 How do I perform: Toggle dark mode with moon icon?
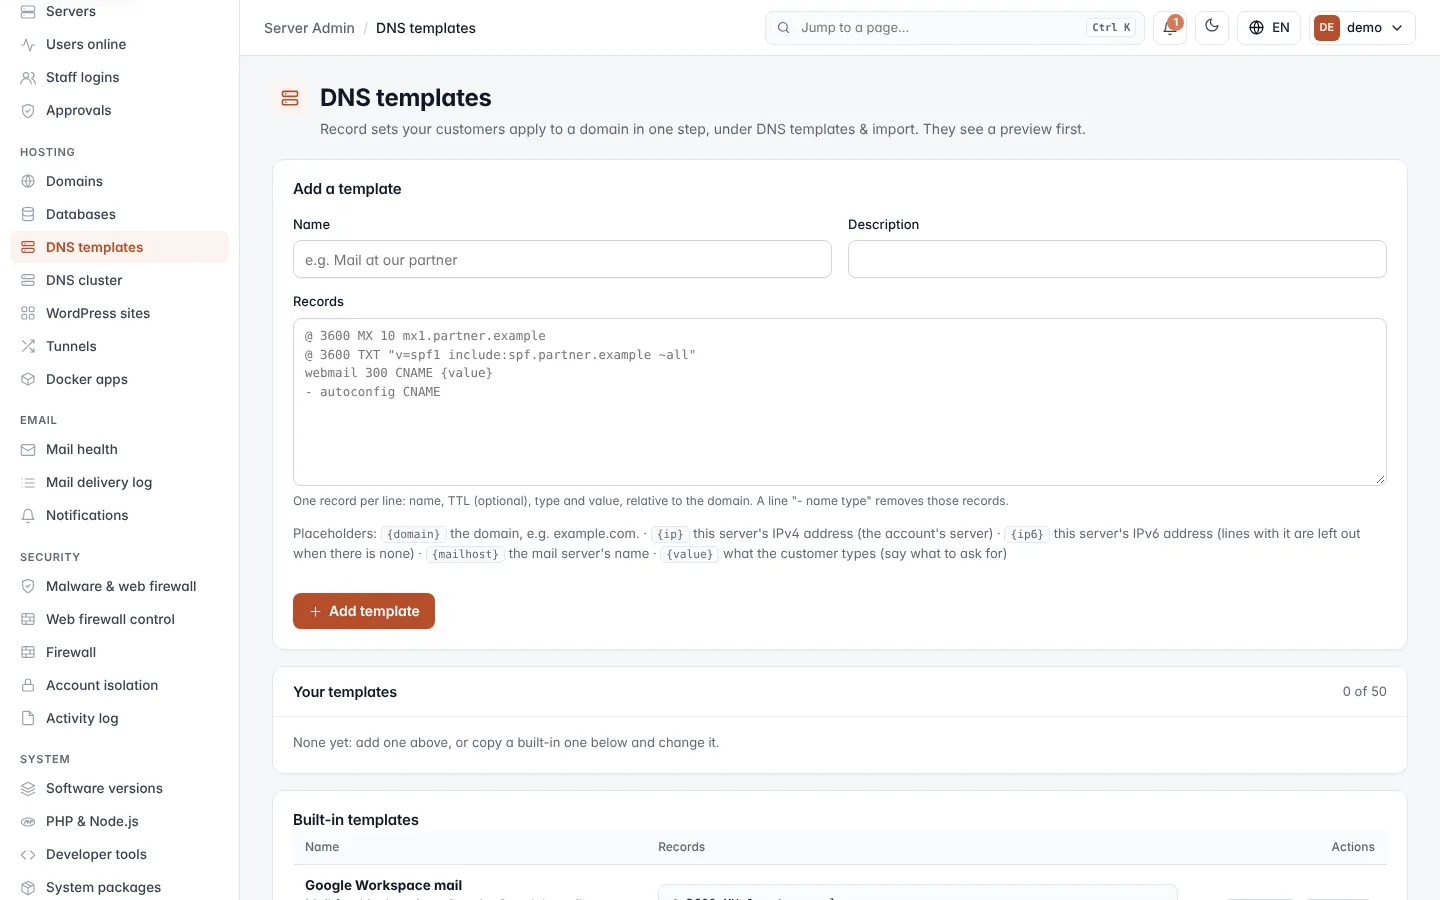[x=1212, y=28]
